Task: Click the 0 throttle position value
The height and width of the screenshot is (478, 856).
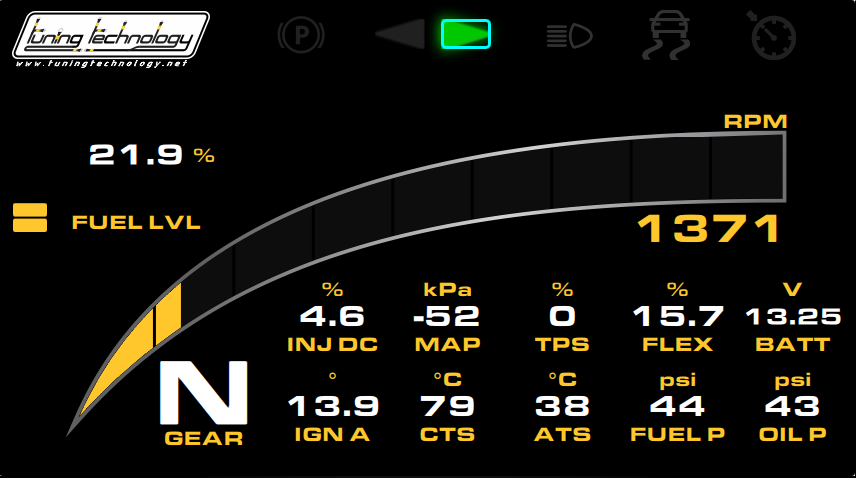Action: [562, 316]
